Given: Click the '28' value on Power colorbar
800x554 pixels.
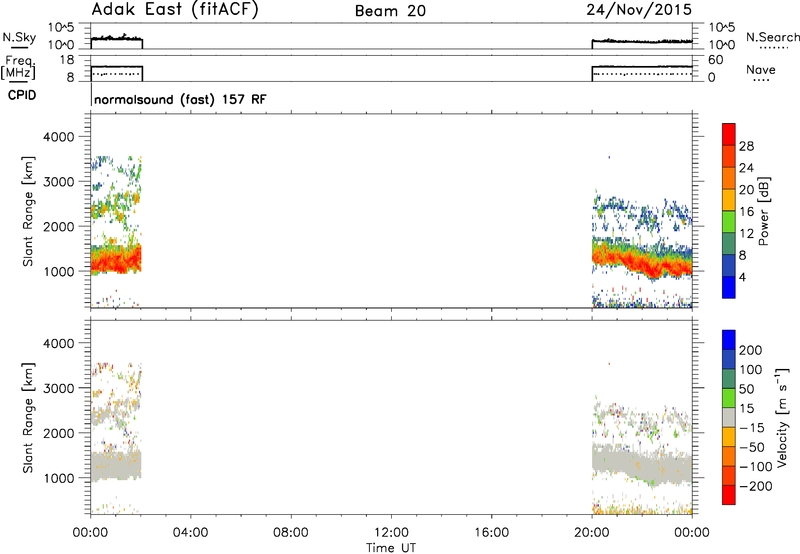Looking at the screenshot, I should [746, 146].
